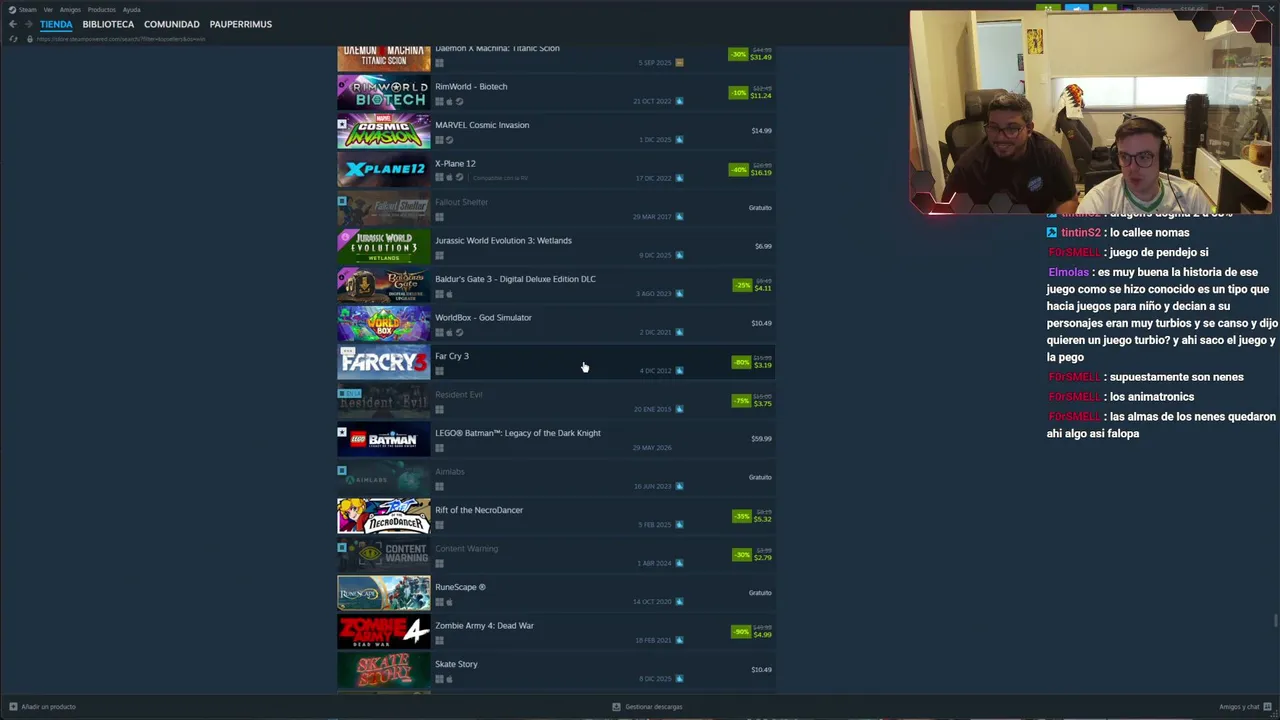Click Fallout Shelter review thumbs-up icon
This screenshot has width=1280, height=720.
click(x=679, y=217)
